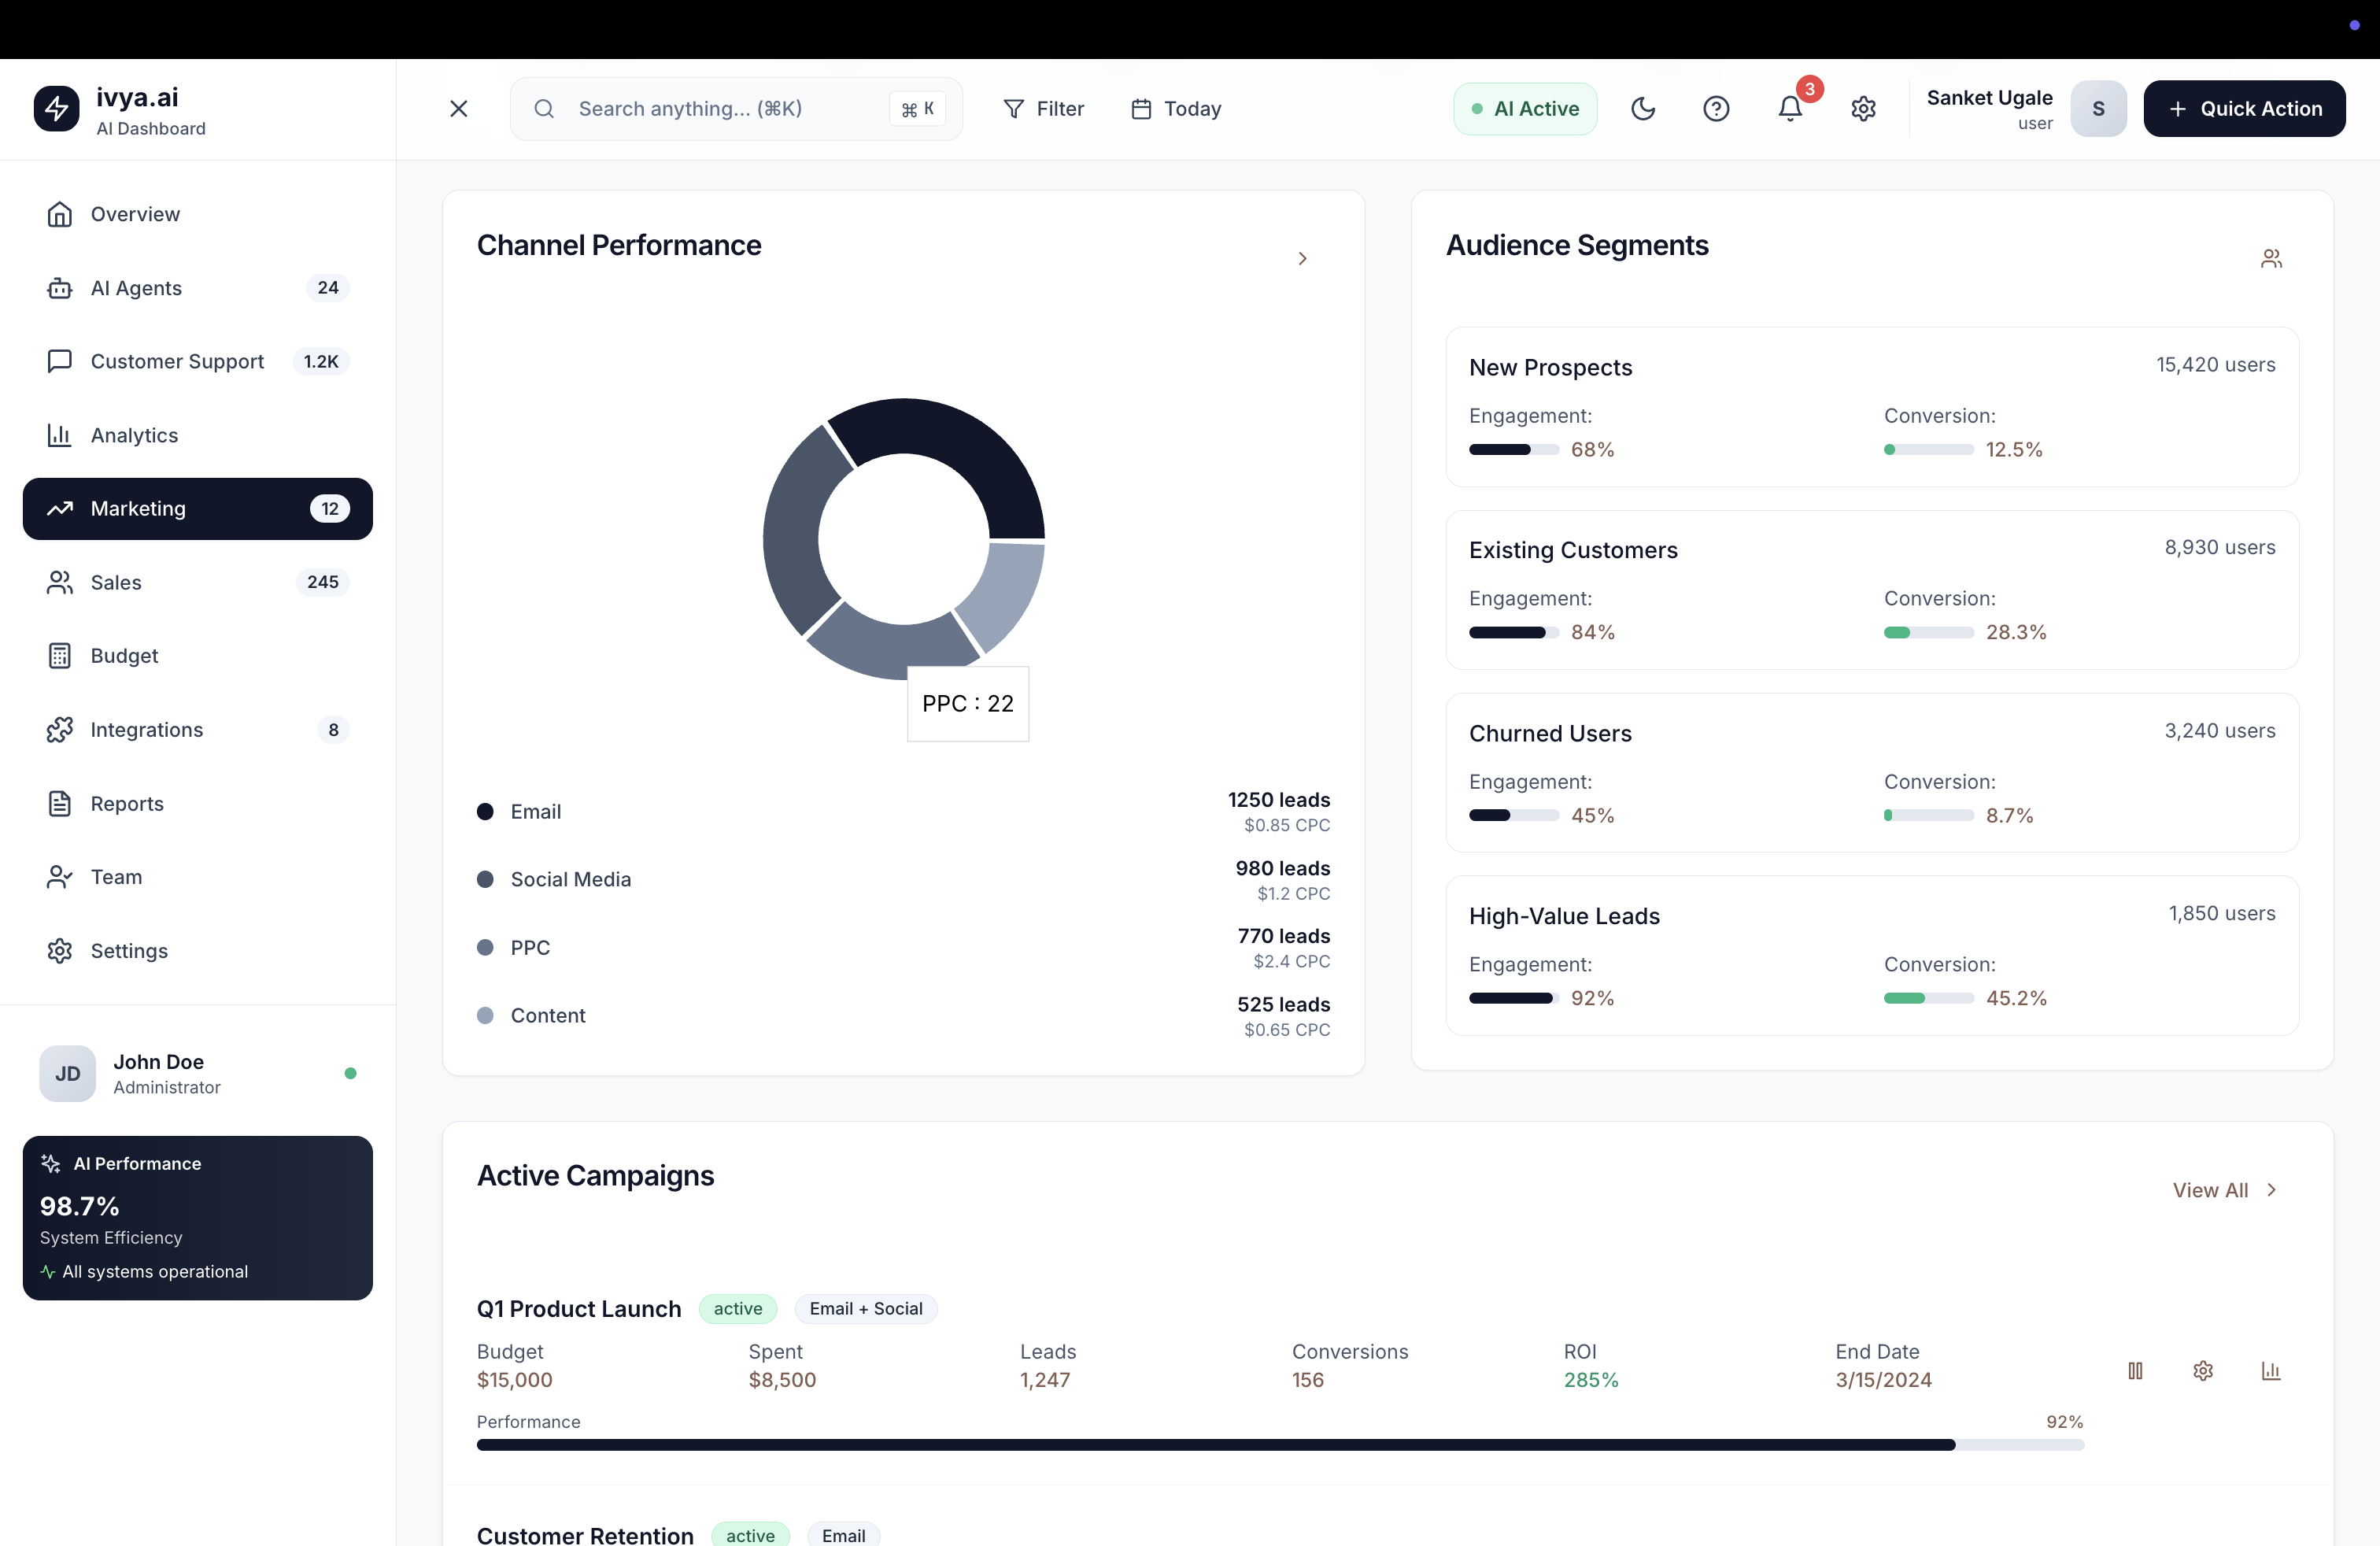Click View All active campaigns link
The width and height of the screenshot is (2380, 1546).
coord(2224,1190)
